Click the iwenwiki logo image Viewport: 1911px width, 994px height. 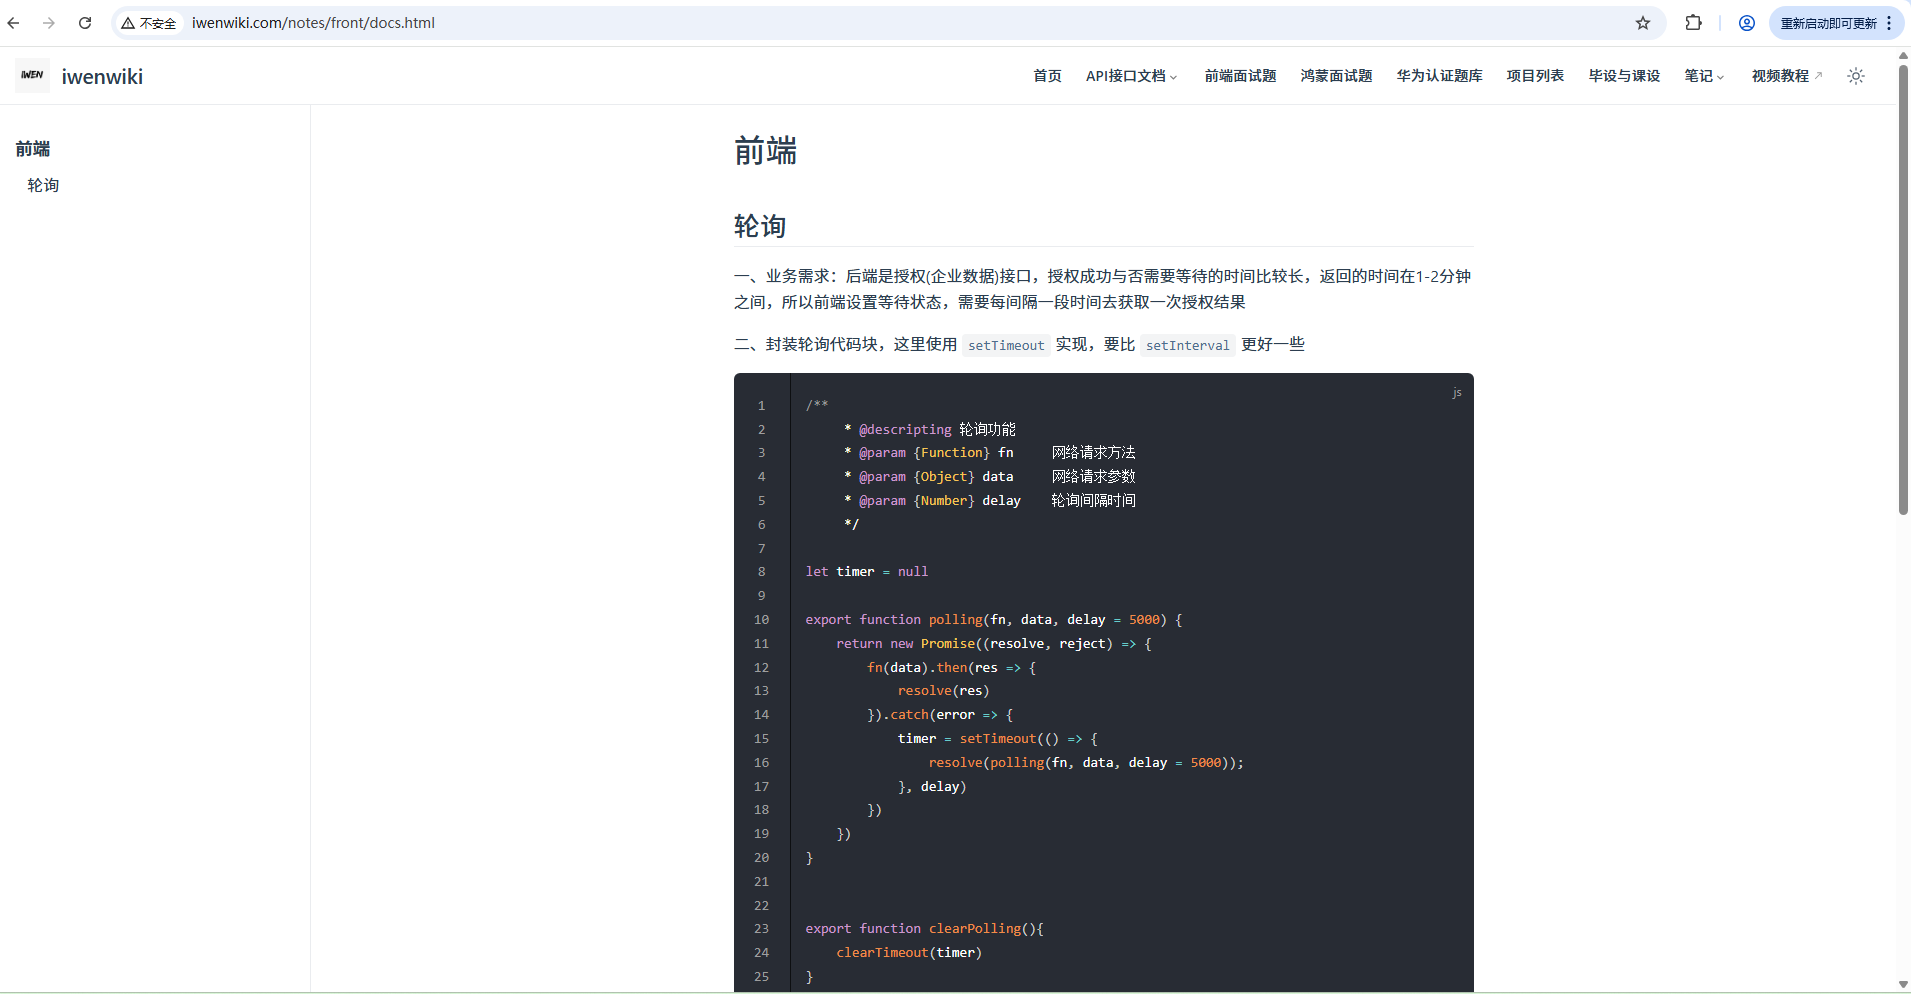tap(32, 75)
